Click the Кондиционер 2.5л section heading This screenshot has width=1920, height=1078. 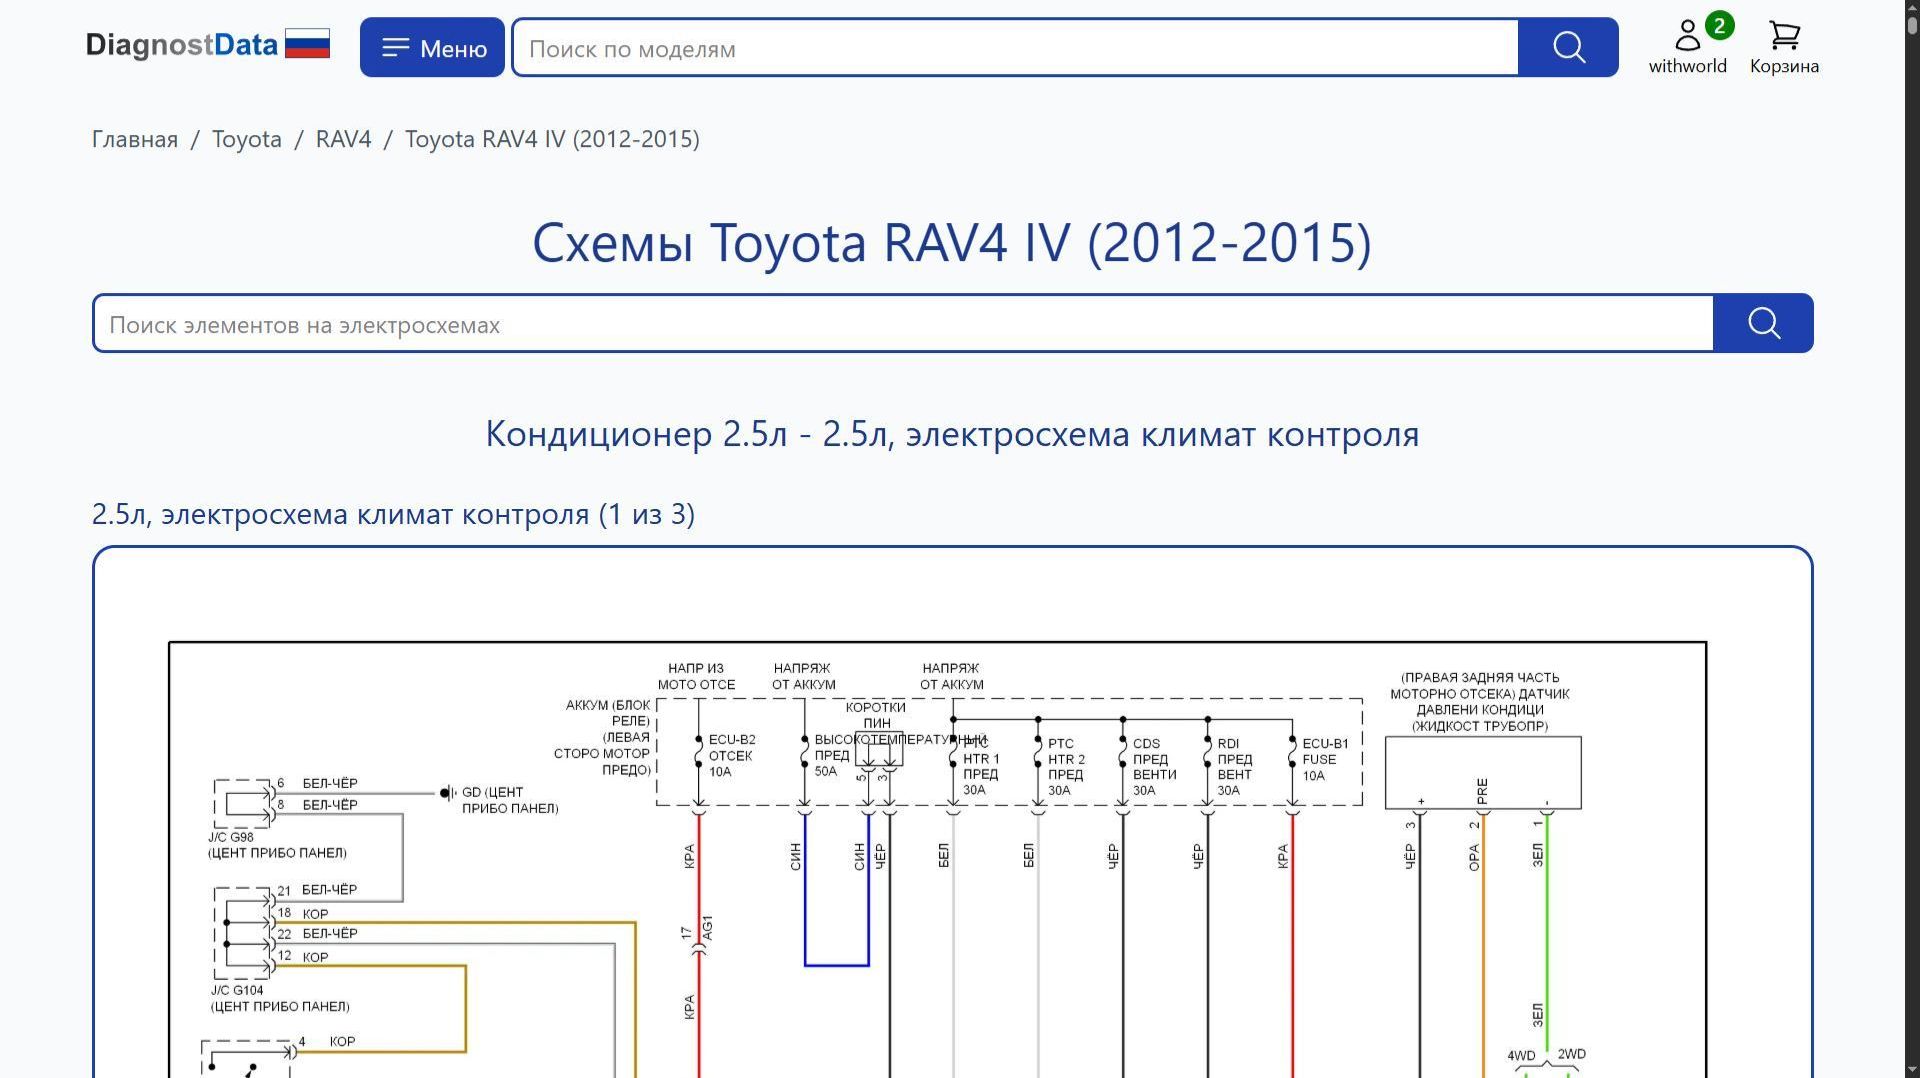click(x=952, y=434)
